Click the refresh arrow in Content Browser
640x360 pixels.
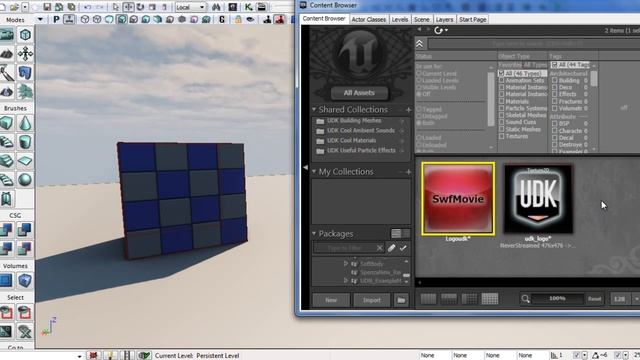tap(438, 30)
